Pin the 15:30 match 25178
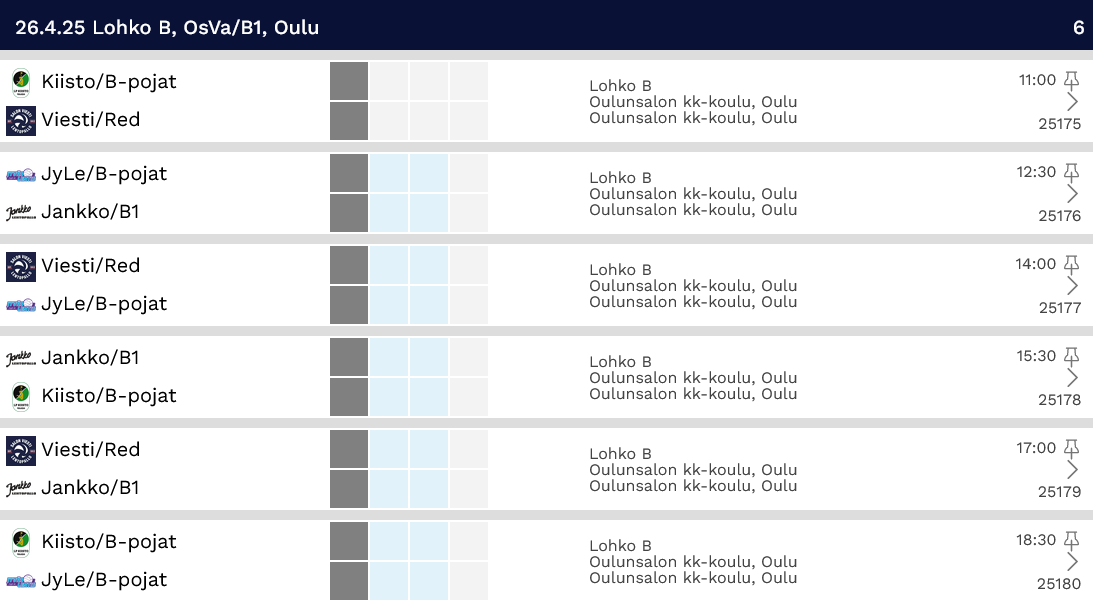 point(1071,356)
